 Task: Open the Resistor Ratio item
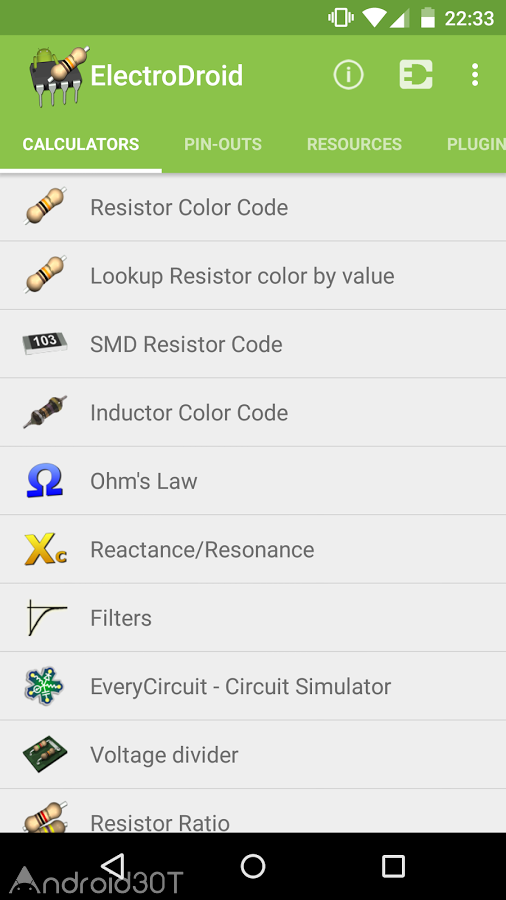pos(253,812)
